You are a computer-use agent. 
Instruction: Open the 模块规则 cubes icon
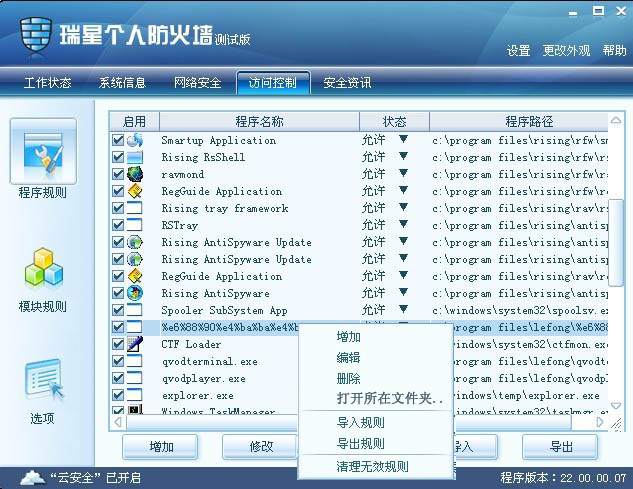click(x=44, y=267)
